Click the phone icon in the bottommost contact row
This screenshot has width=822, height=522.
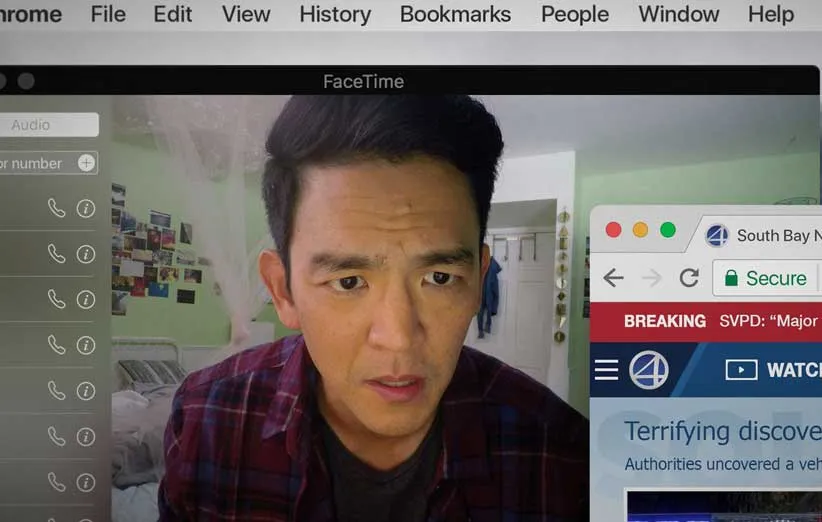point(57,482)
